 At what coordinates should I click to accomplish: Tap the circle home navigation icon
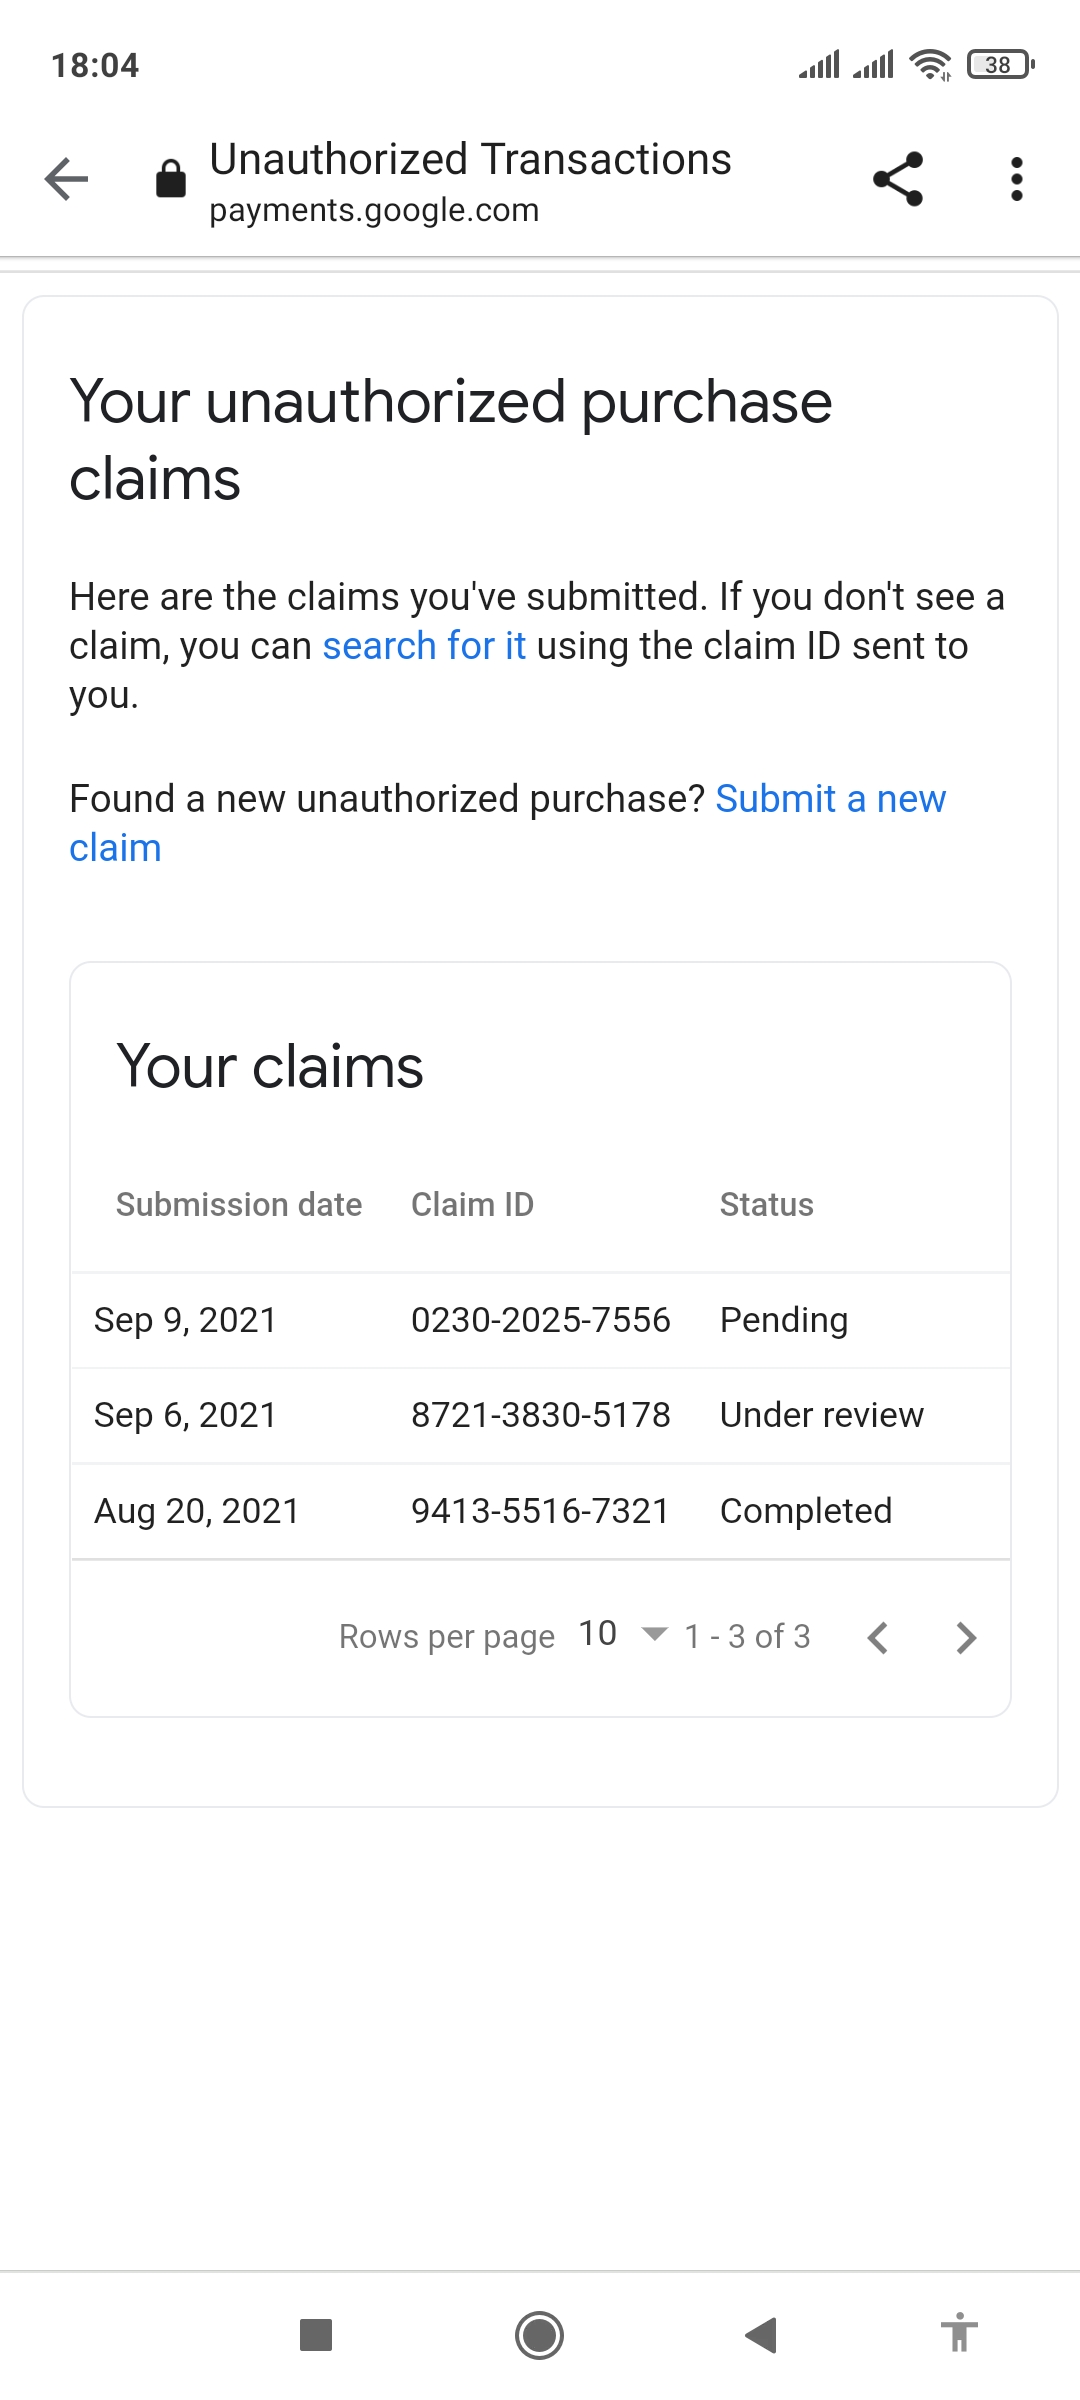tap(540, 2336)
